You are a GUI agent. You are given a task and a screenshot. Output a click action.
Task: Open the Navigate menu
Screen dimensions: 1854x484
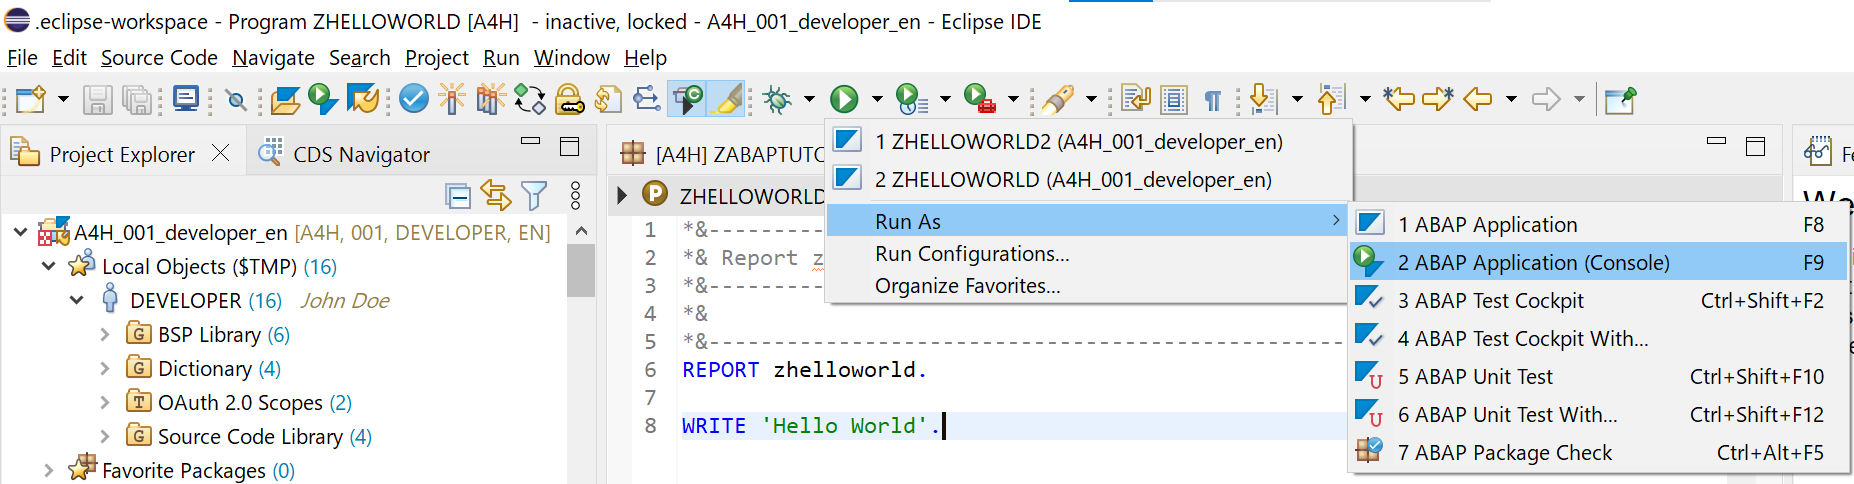pos(273,58)
